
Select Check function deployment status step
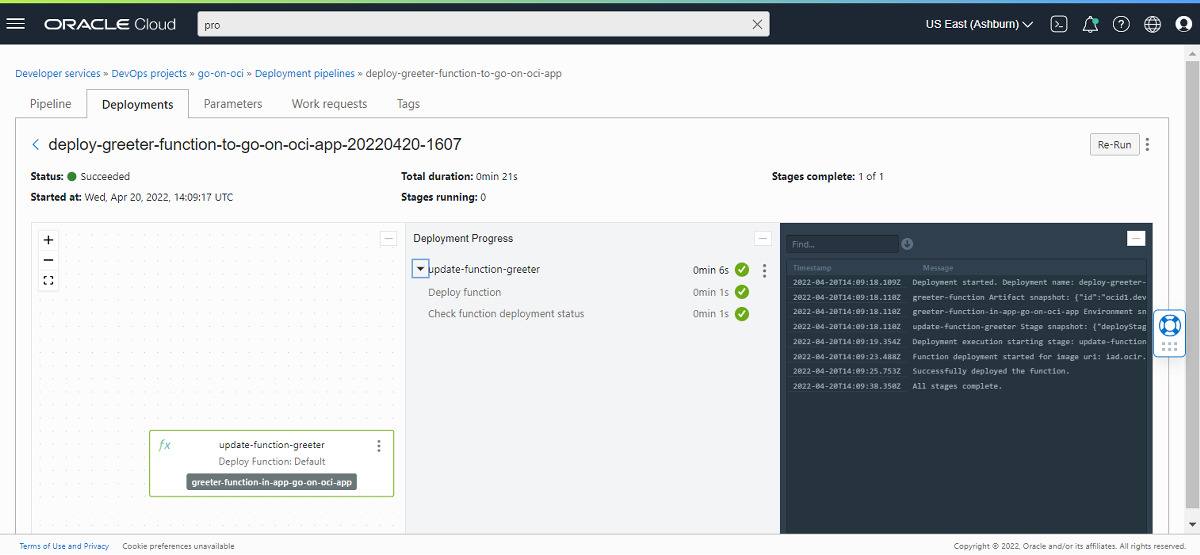click(x=506, y=314)
